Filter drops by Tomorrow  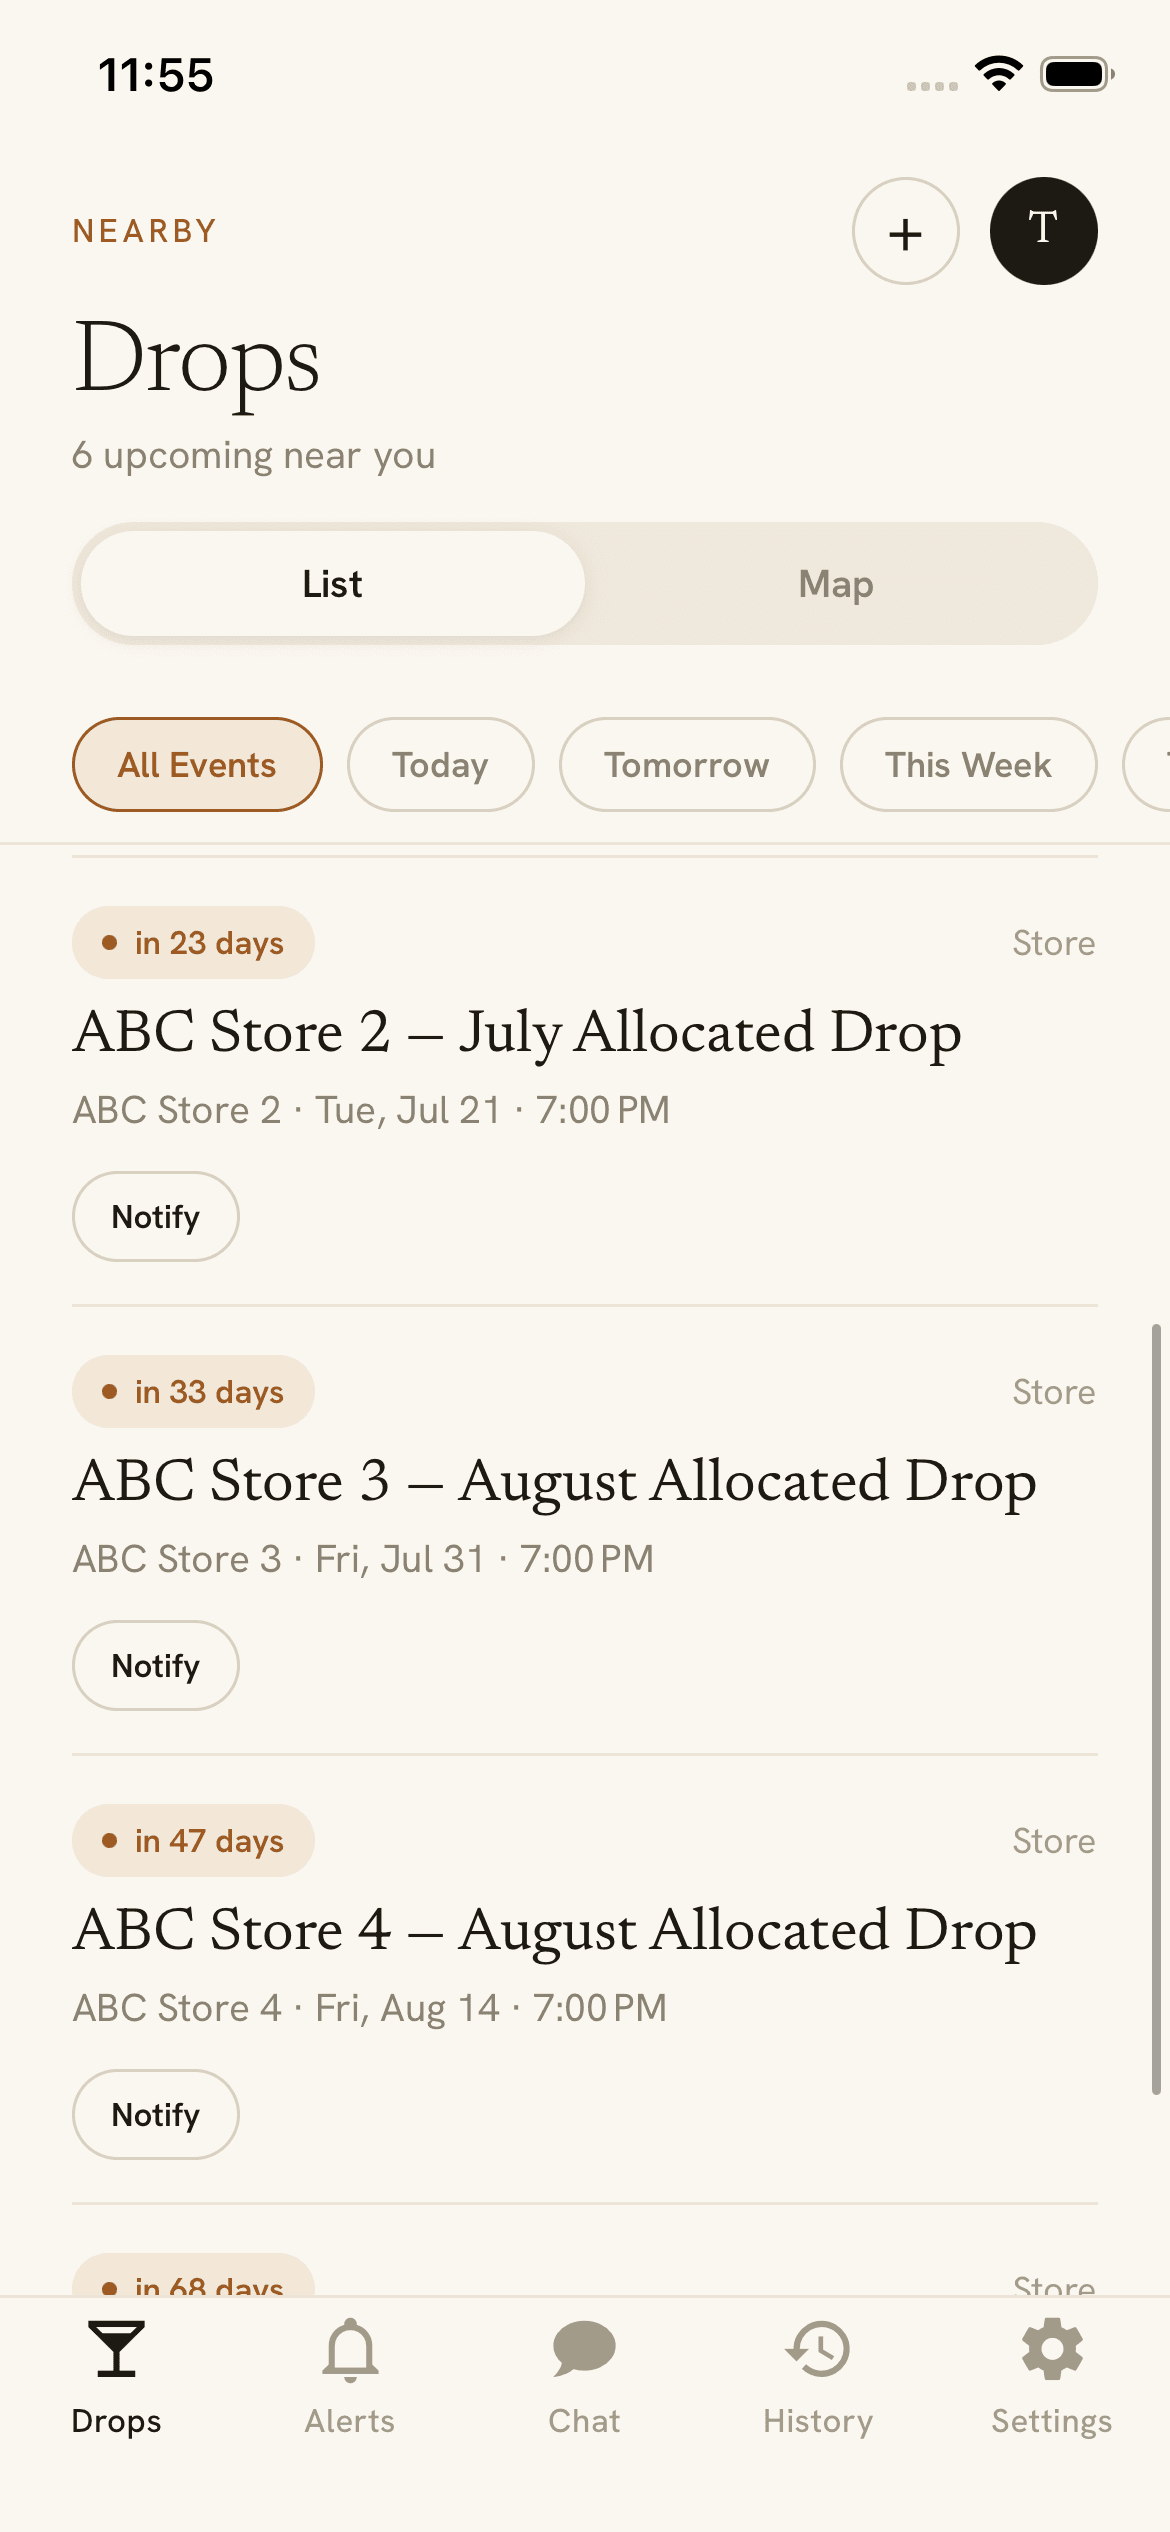coord(687,765)
